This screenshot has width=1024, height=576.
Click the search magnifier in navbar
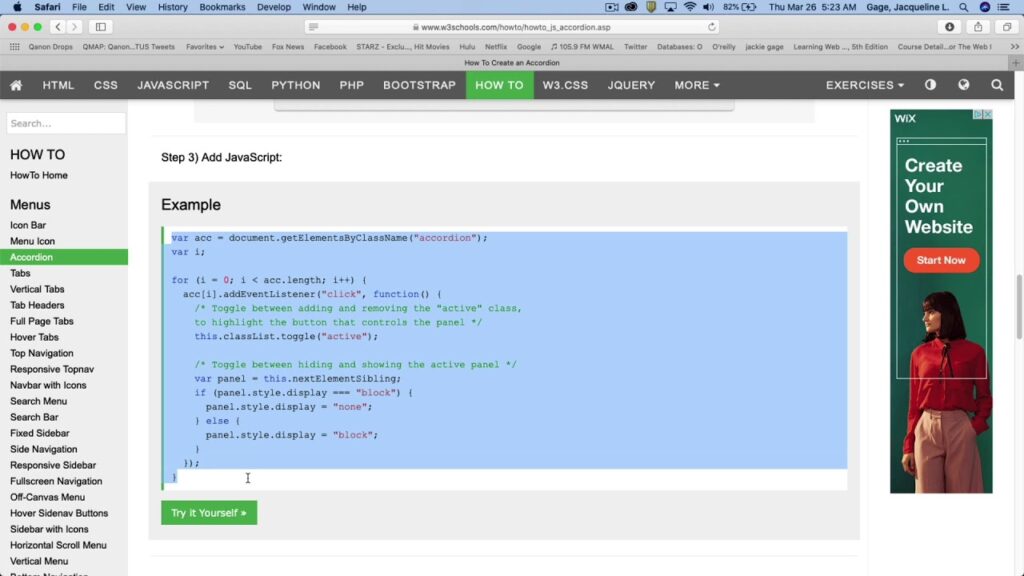[x=997, y=85]
